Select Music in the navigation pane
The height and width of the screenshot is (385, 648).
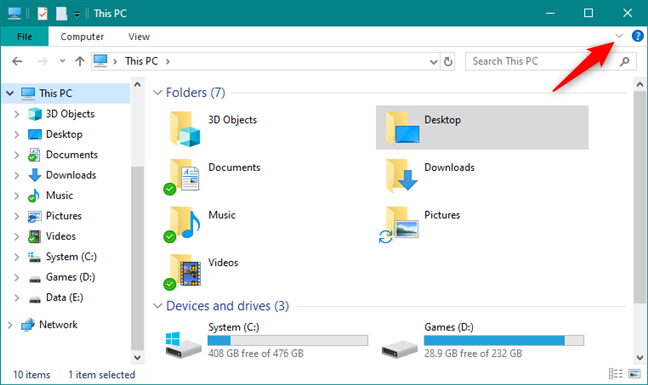coord(59,195)
